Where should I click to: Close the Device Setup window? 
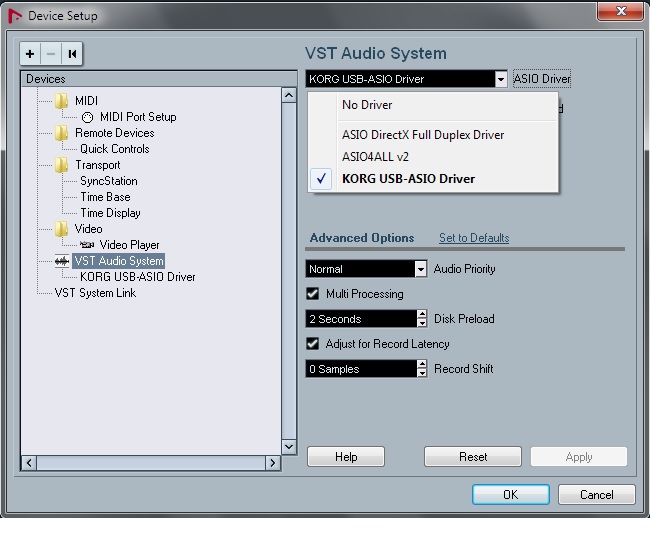click(620, 11)
